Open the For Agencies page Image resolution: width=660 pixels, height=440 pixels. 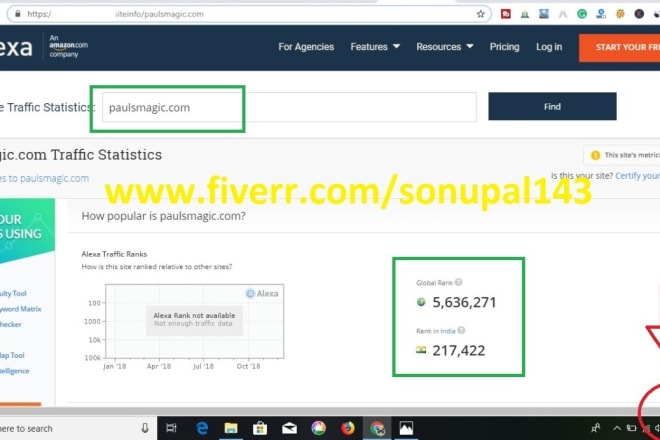pos(306,47)
